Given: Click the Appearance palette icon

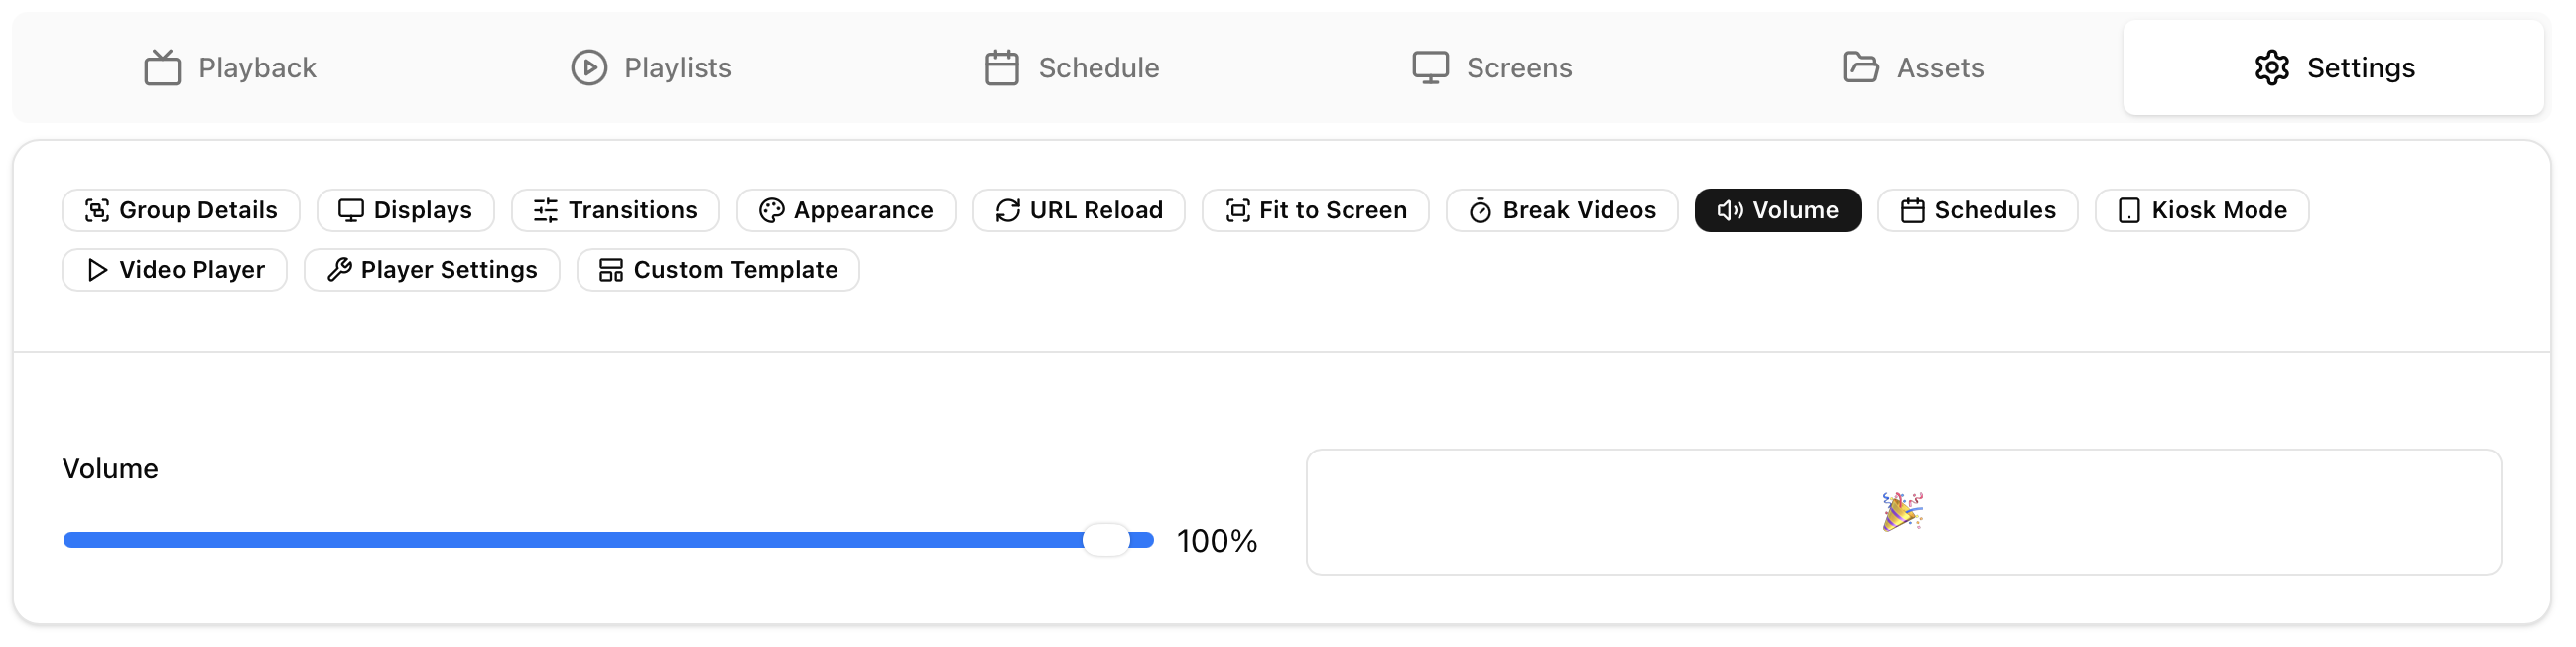Looking at the screenshot, I should point(771,211).
